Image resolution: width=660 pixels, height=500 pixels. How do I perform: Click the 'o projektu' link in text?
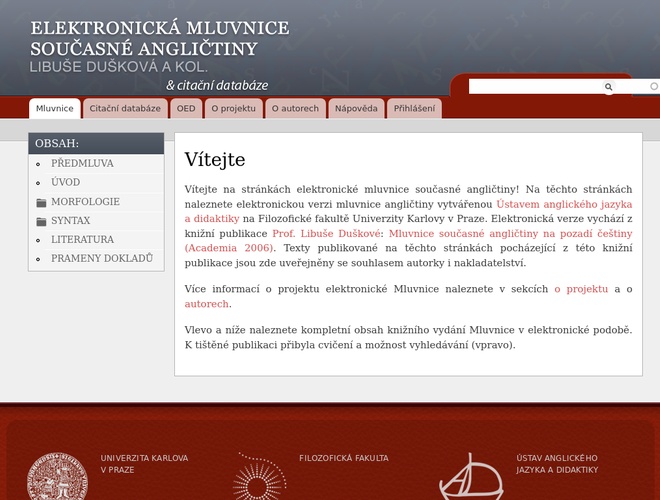click(581, 289)
